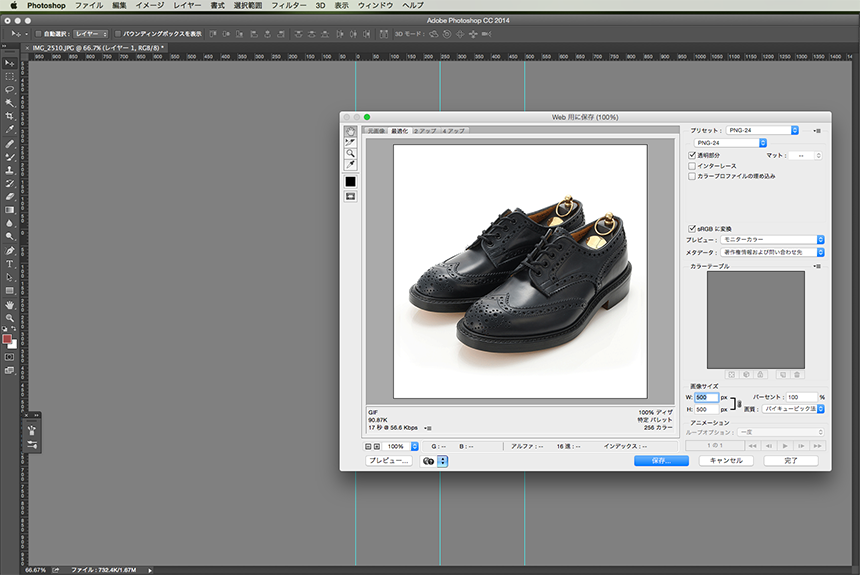The height and width of the screenshot is (575, 860).
Task: Open the PNG-24 file format dropdown
Action: (x=730, y=143)
